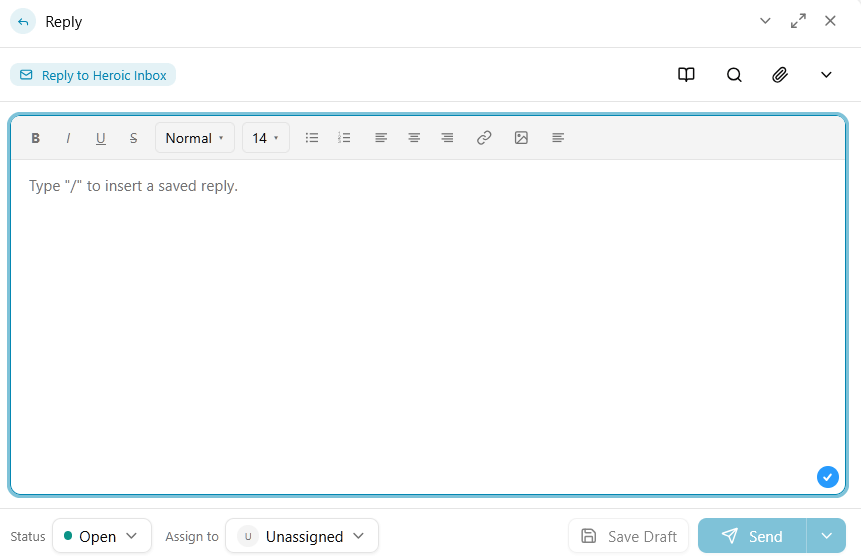The image size is (861, 560).
Task: Open the Normal paragraph style dropdown
Action: click(195, 138)
